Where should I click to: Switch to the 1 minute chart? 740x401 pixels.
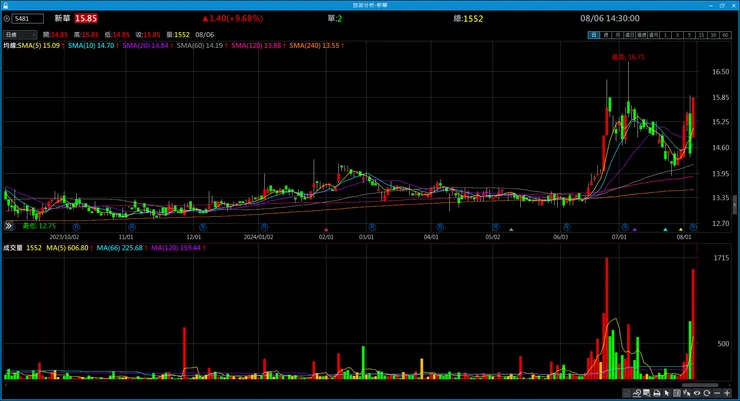point(665,35)
